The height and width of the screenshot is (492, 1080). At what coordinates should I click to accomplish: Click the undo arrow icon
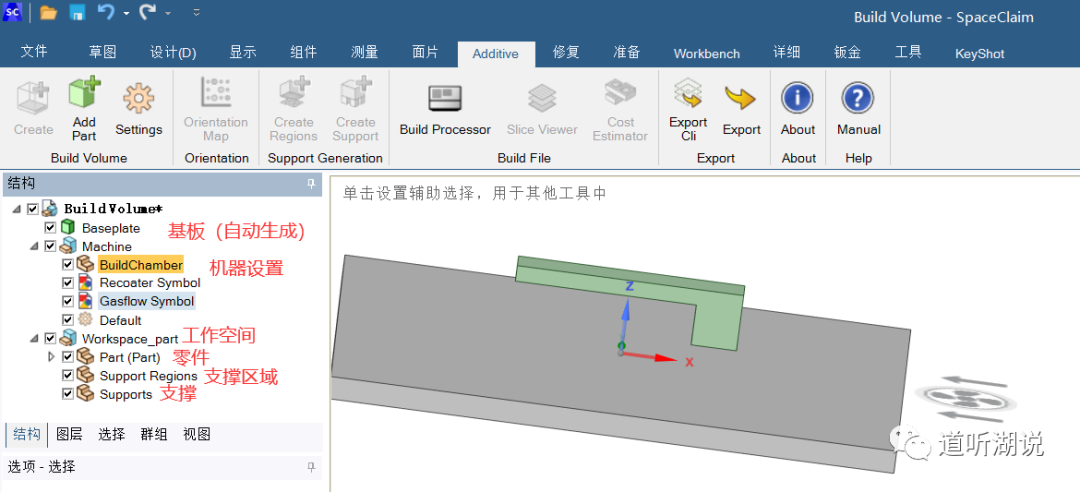[105, 12]
